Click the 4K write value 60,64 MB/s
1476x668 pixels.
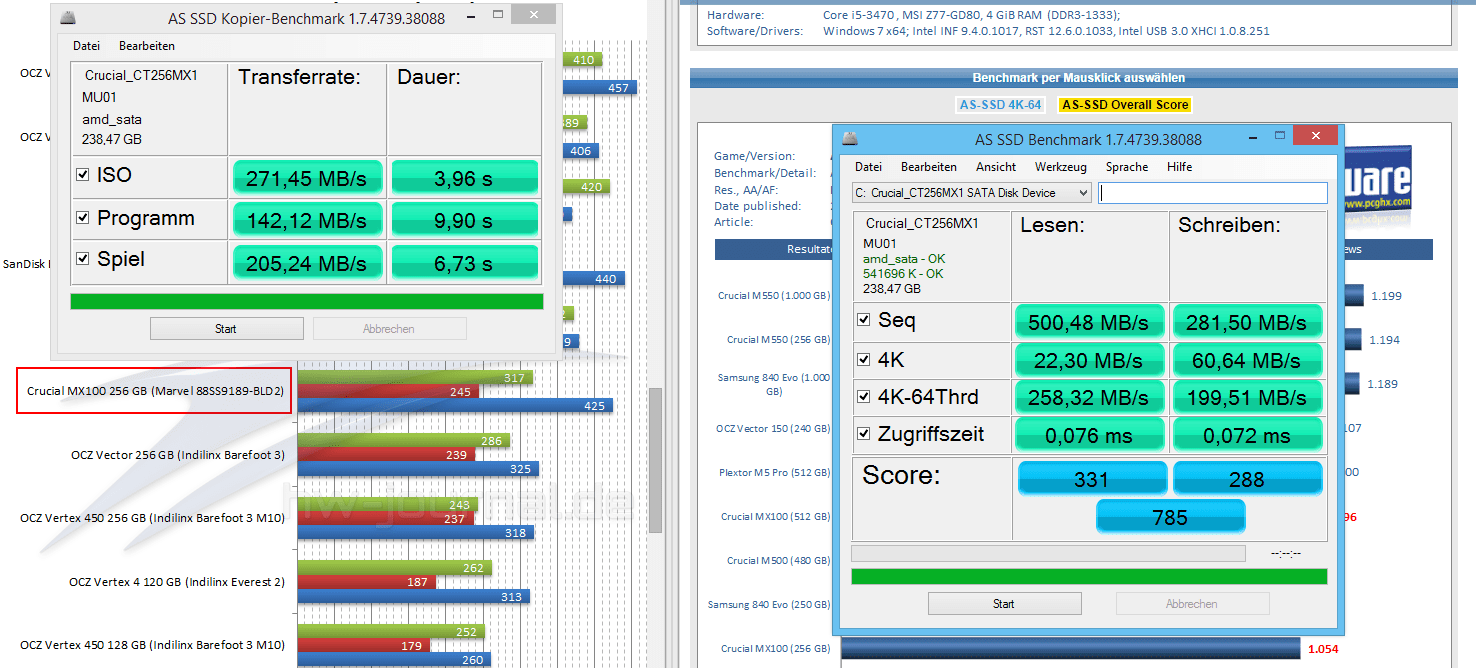tap(1247, 360)
